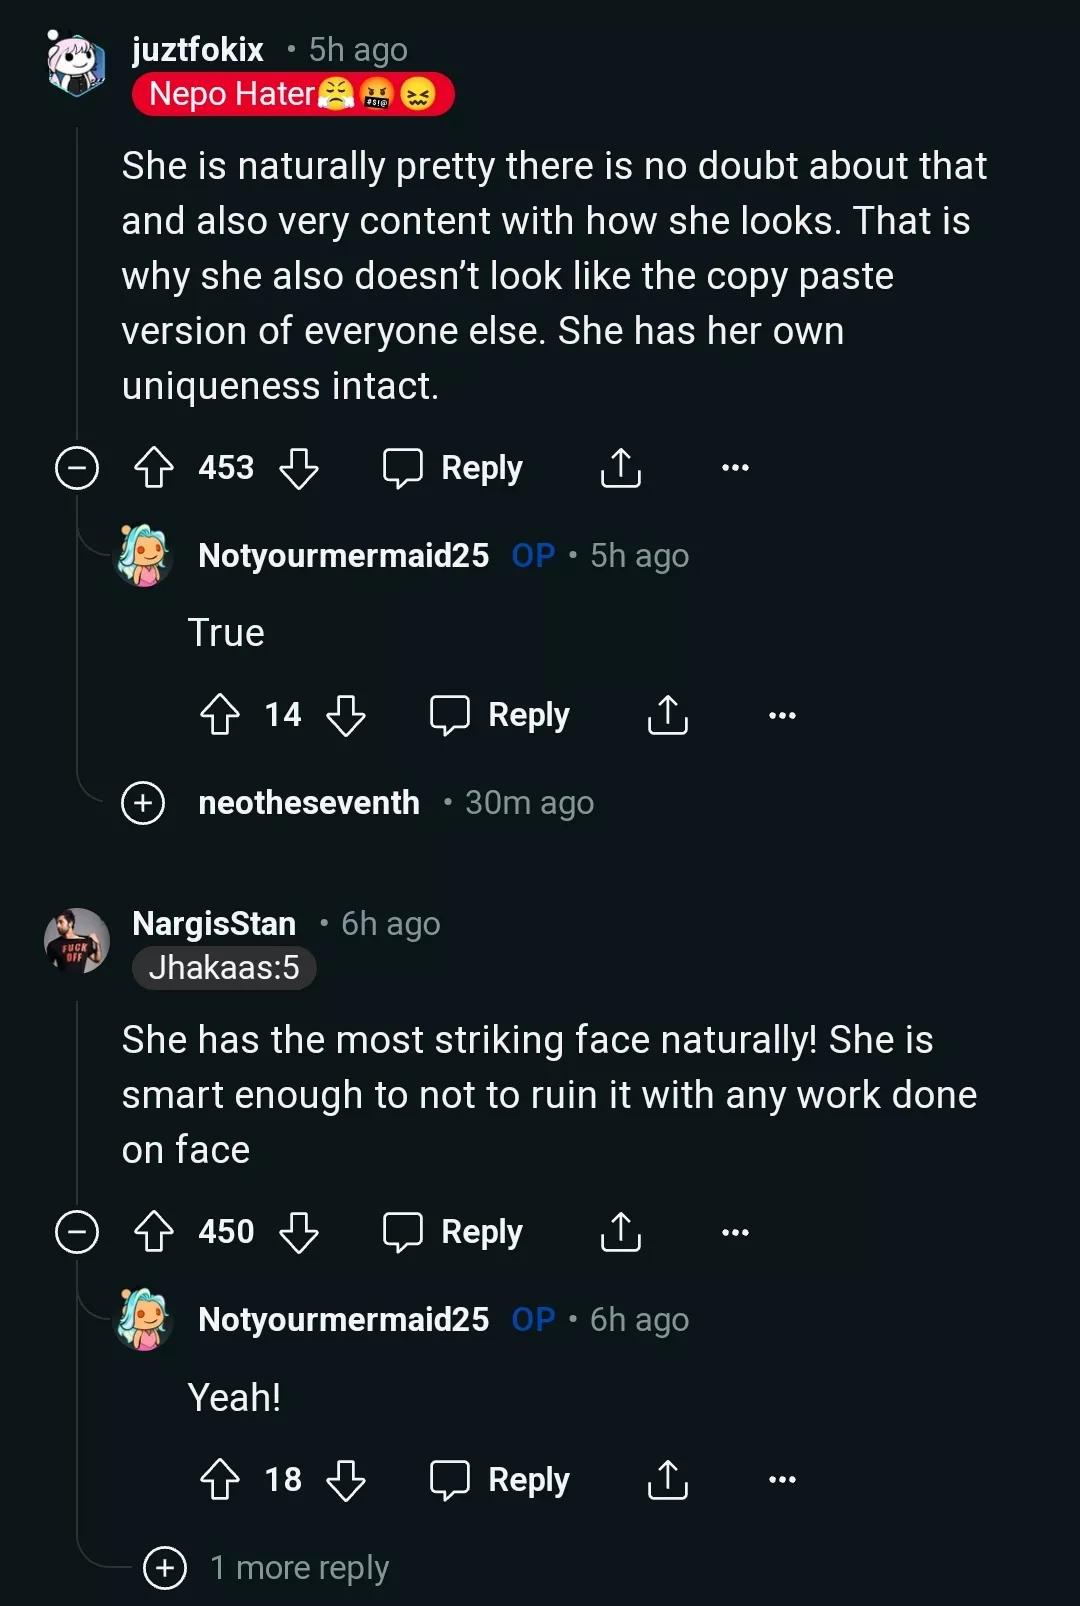The image size is (1080, 1606).
Task: Collapse NargisStan's comment thread
Action: [77, 1231]
